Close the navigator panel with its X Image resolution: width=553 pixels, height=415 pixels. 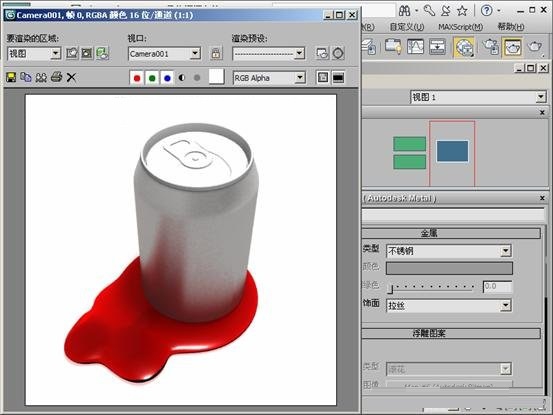[542, 112]
